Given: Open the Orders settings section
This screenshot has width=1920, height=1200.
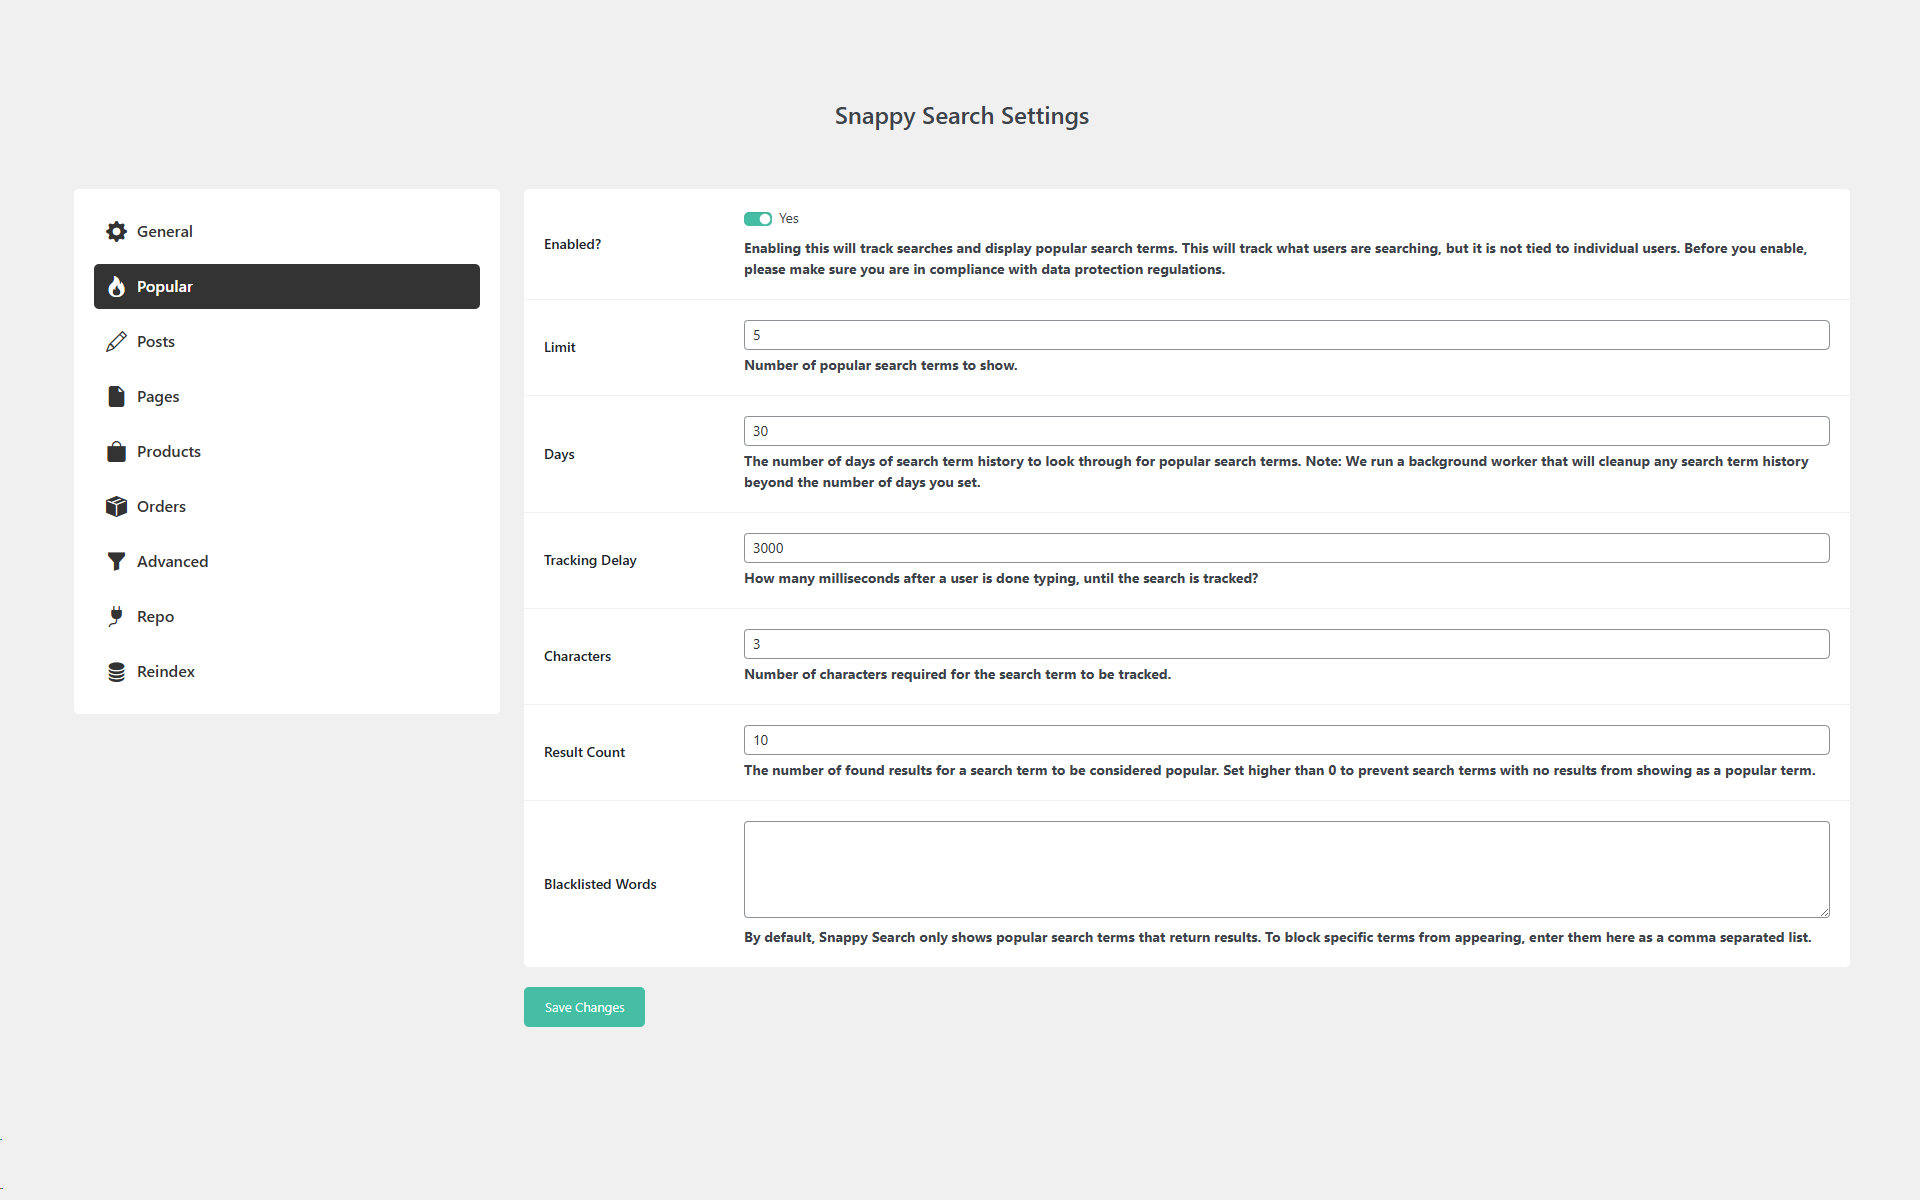Looking at the screenshot, I should click(x=287, y=506).
